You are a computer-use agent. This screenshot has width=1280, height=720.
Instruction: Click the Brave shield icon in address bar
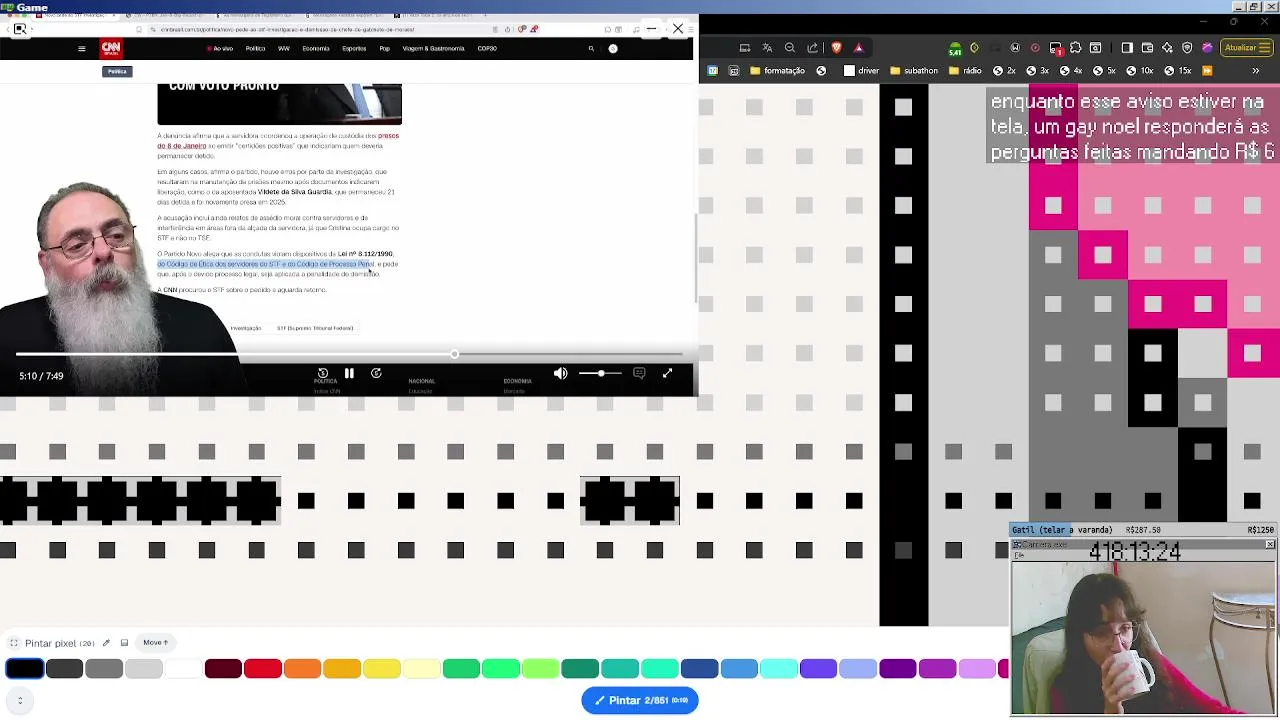pos(836,47)
